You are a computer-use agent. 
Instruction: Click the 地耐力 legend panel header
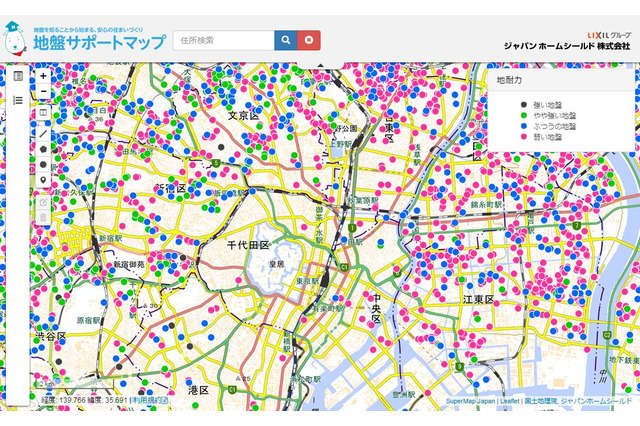tap(561, 80)
